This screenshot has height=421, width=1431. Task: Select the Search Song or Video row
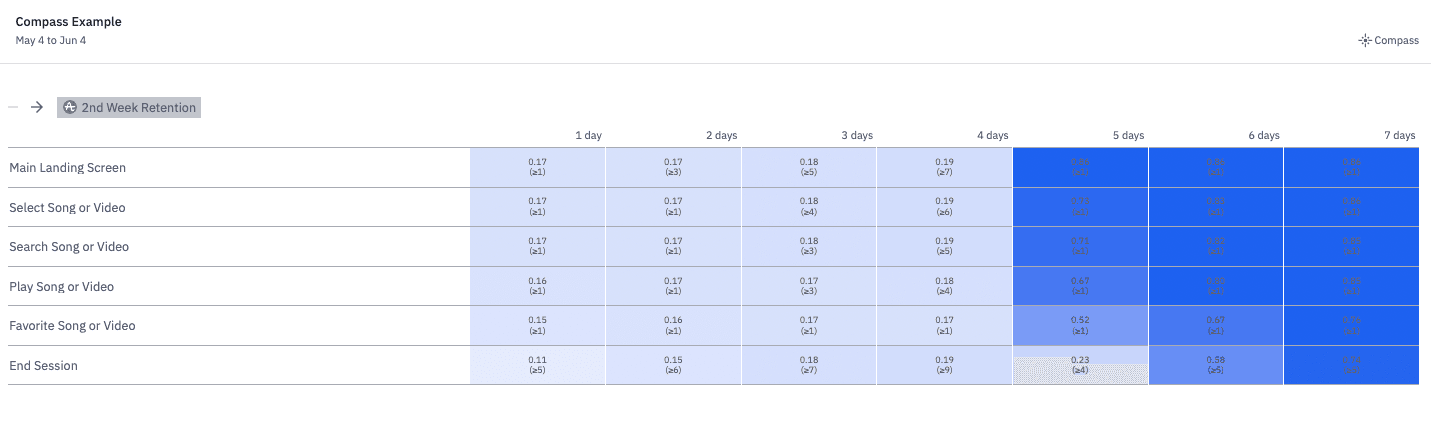[69, 247]
